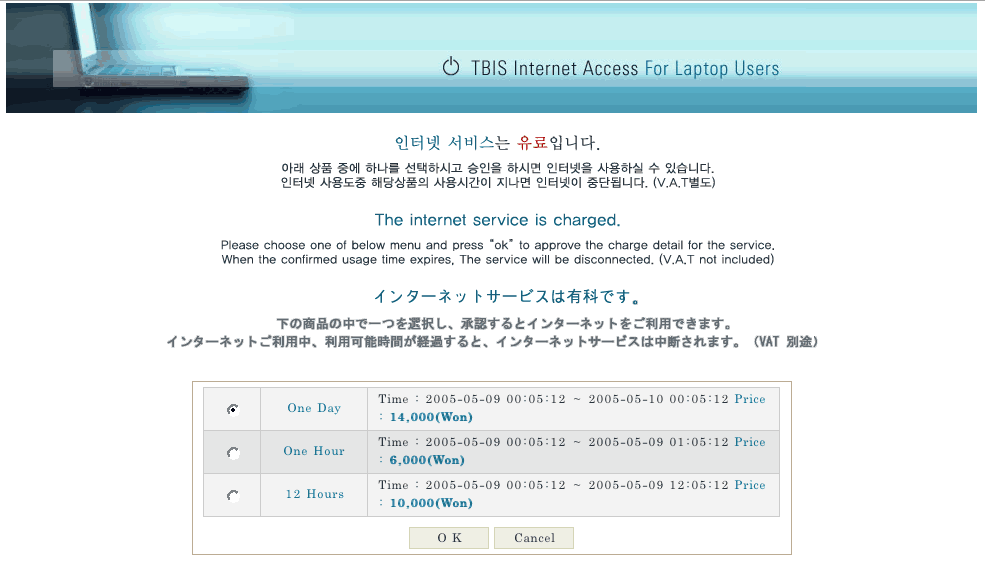Select the One Day radio button
The height and width of the screenshot is (573, 985).
click(233, 409)
